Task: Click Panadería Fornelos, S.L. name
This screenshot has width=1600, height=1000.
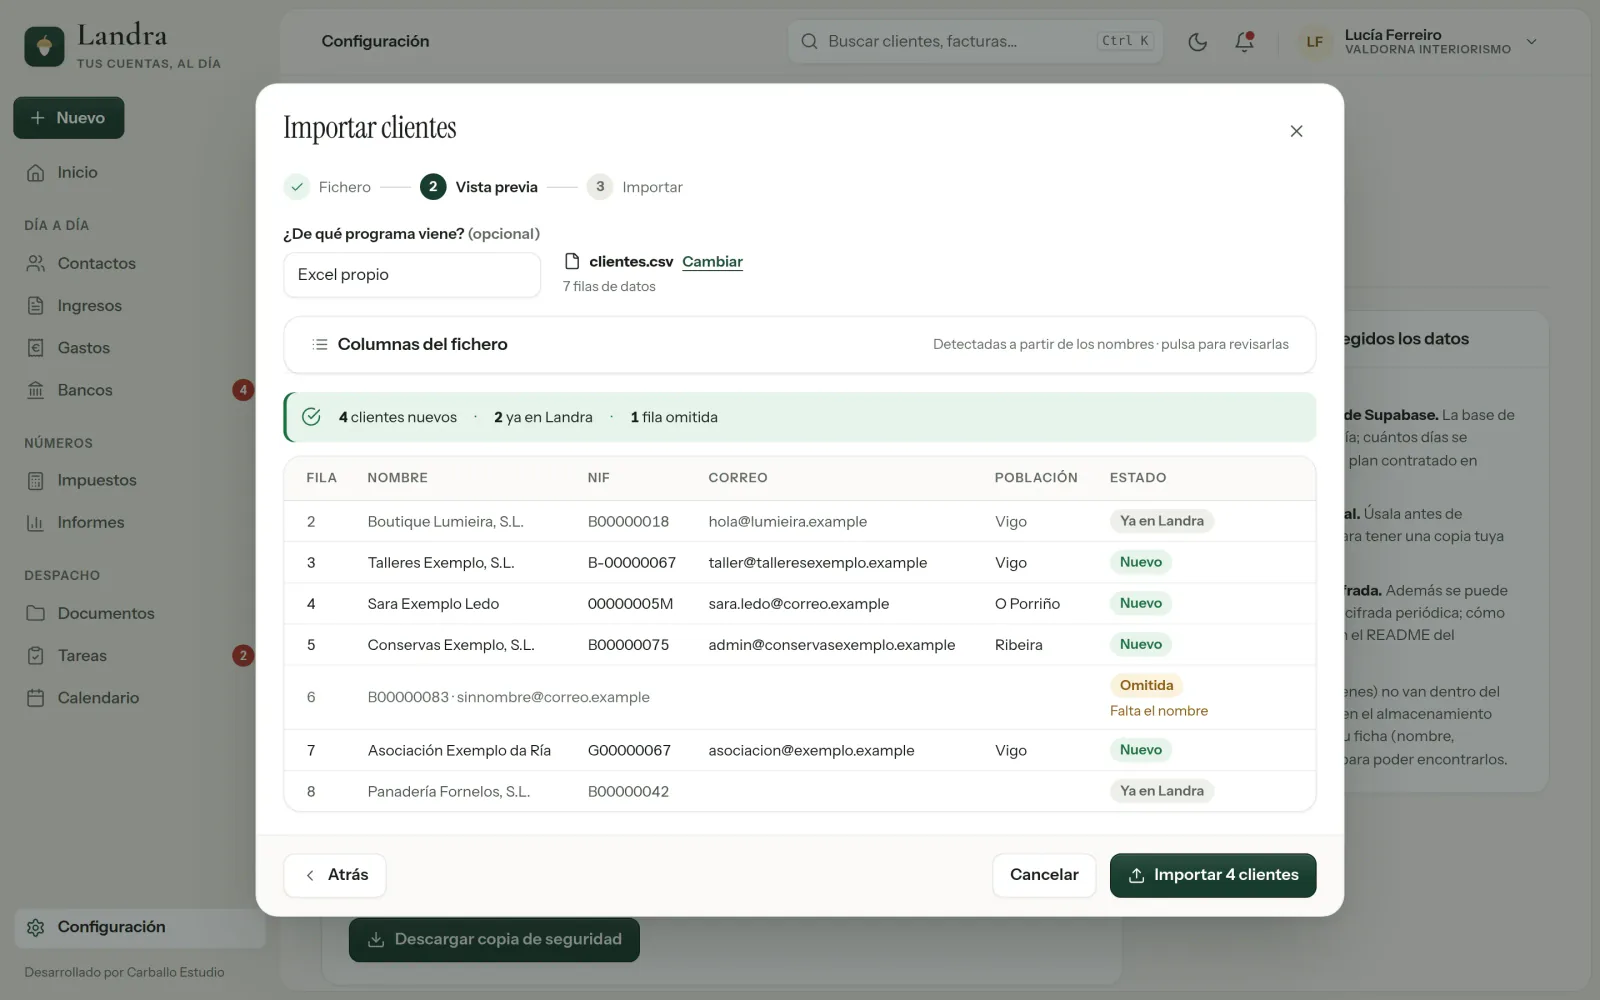Action: (x=449, y=792)
